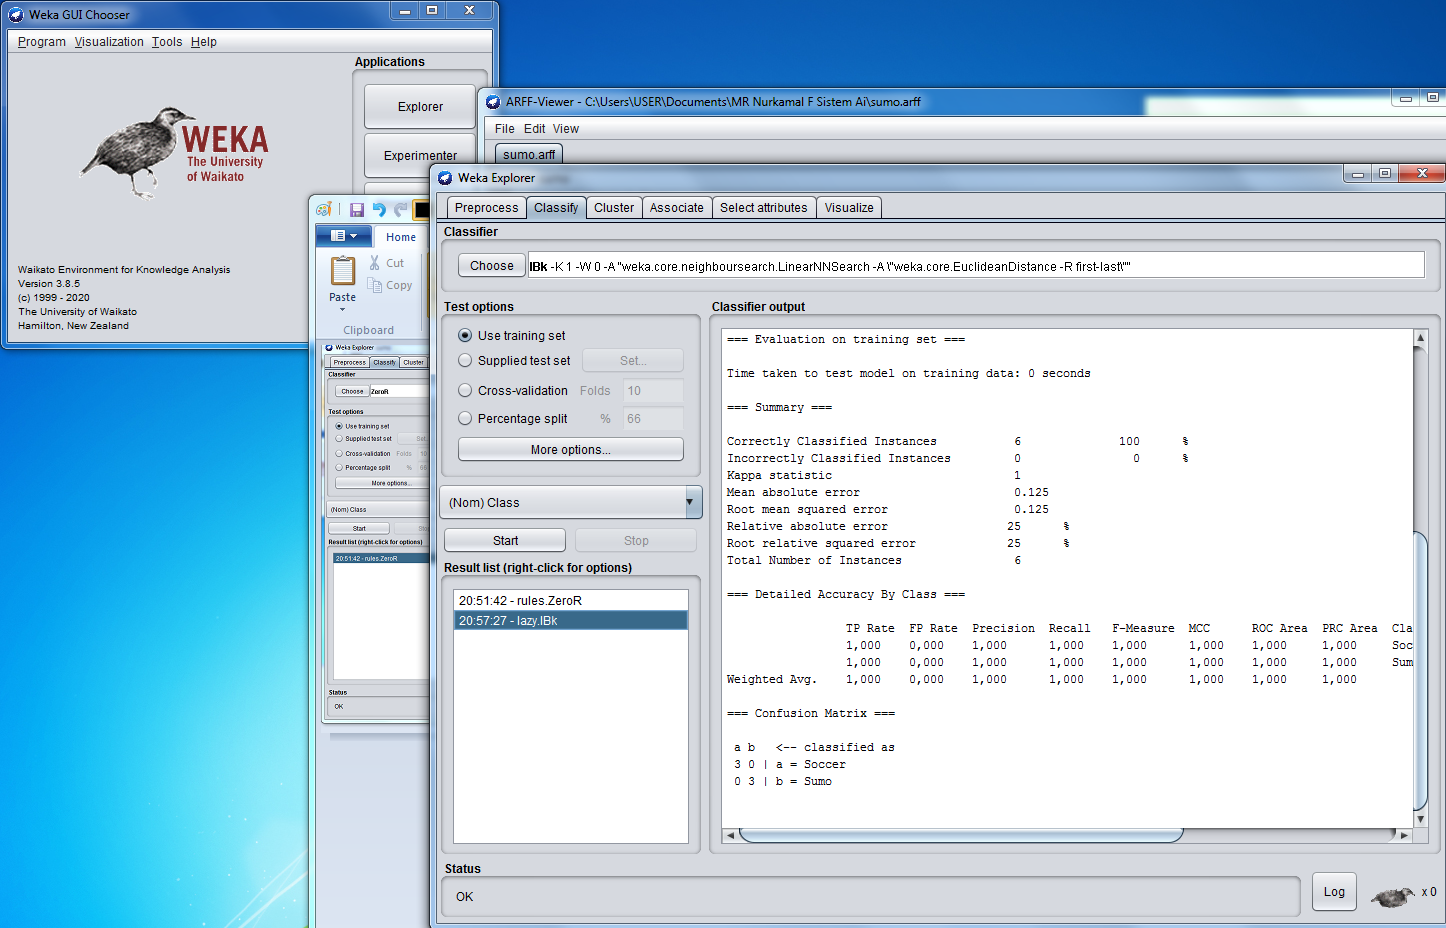Click the Copy pages icon in Paint
The image size is (1446, 928).
coord(374,285)
